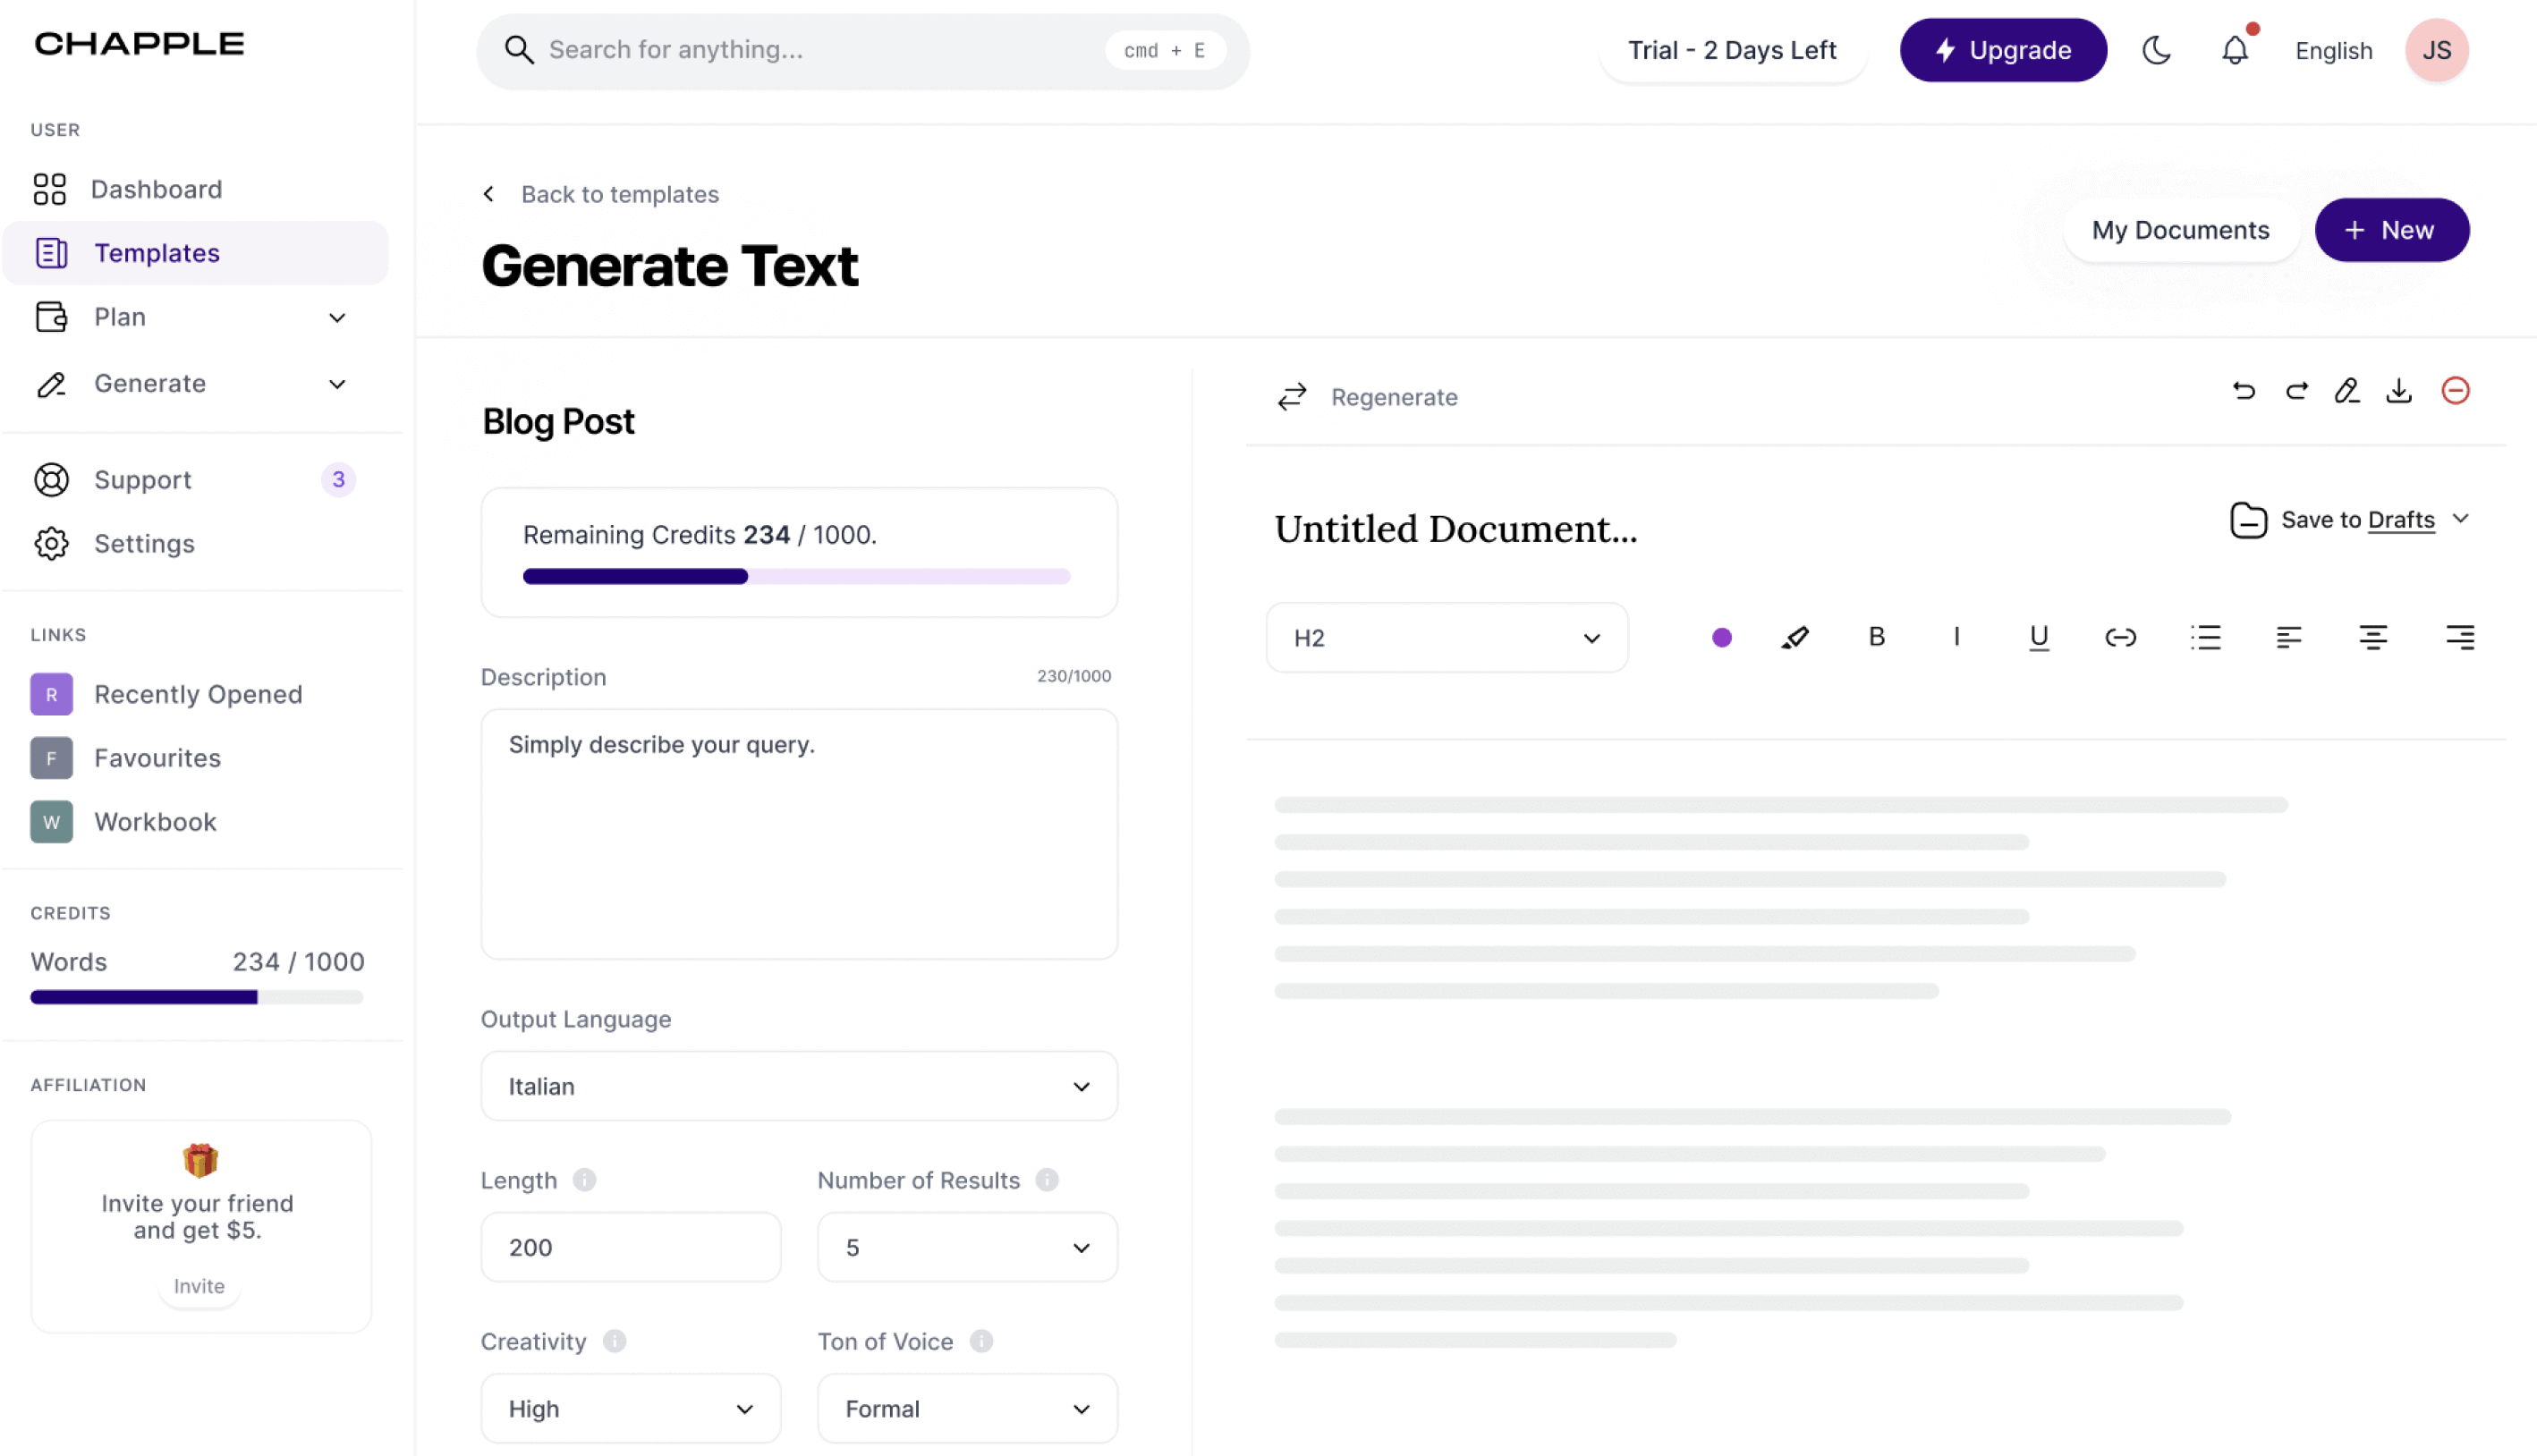2537x1456 pixels.
Task: Click the redo arrow icon
Action: point(2296,391)
